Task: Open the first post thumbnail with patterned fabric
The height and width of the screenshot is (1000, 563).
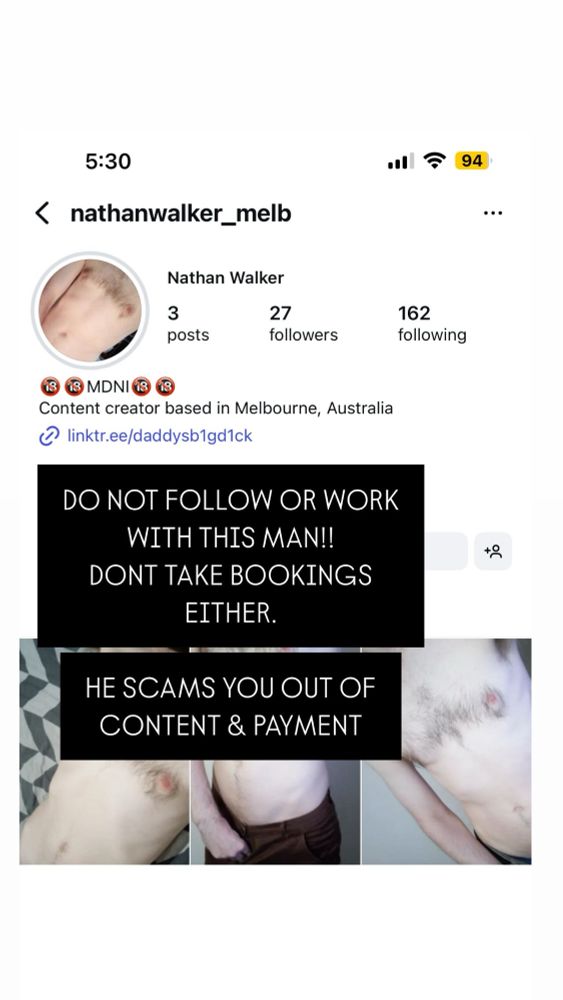Action: pos(105,811)
